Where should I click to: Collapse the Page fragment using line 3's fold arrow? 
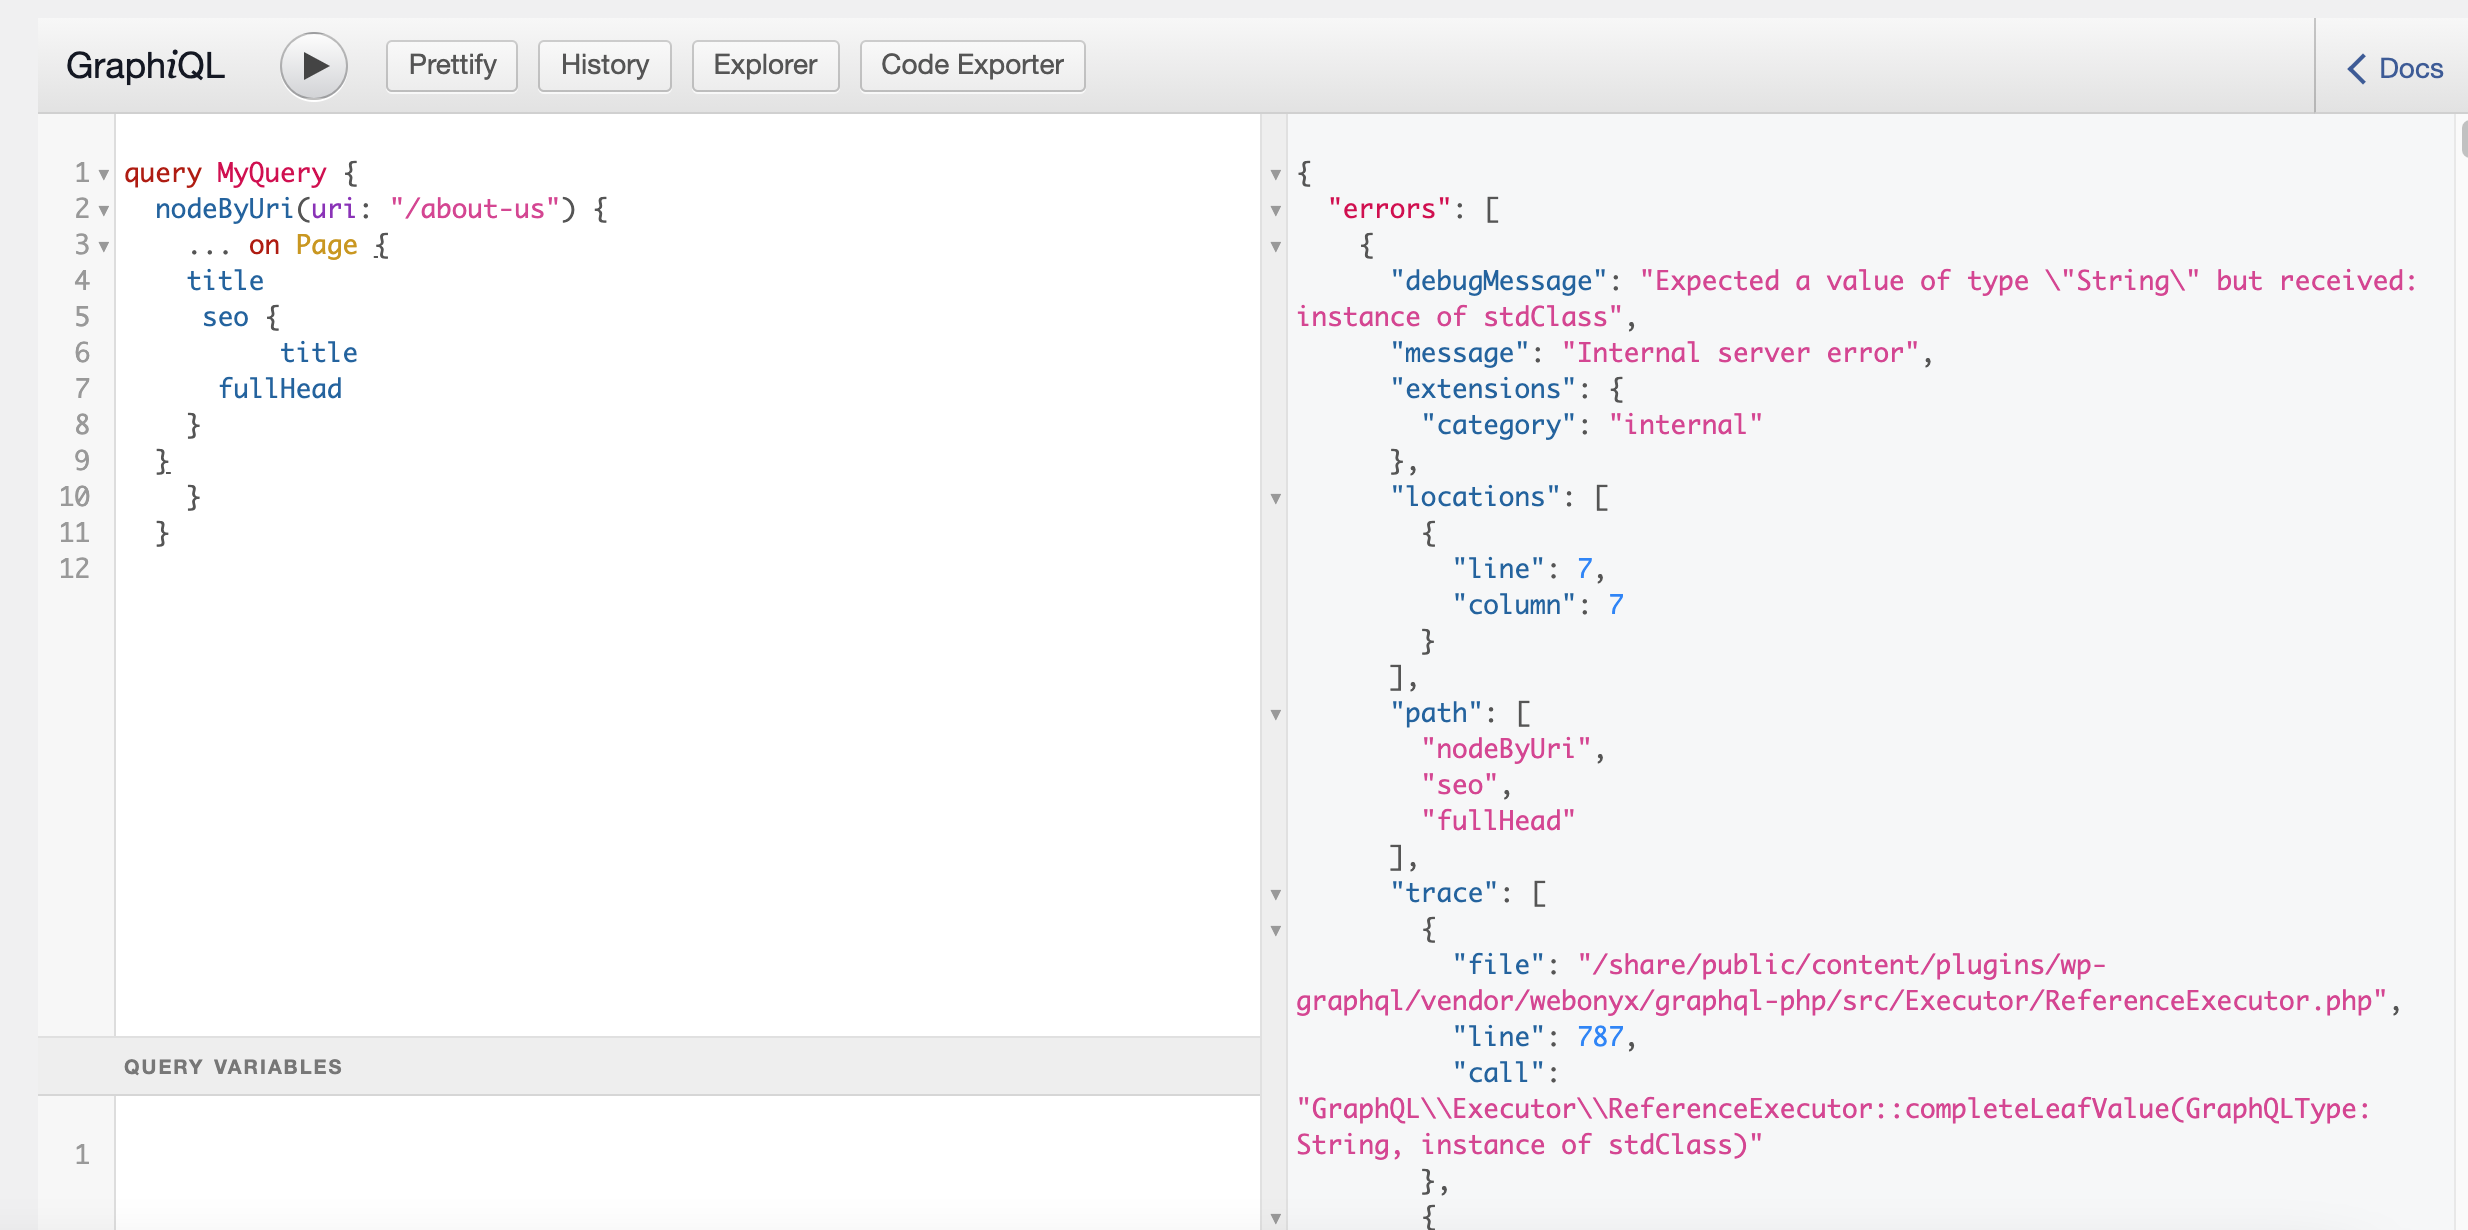coord(105,246)
